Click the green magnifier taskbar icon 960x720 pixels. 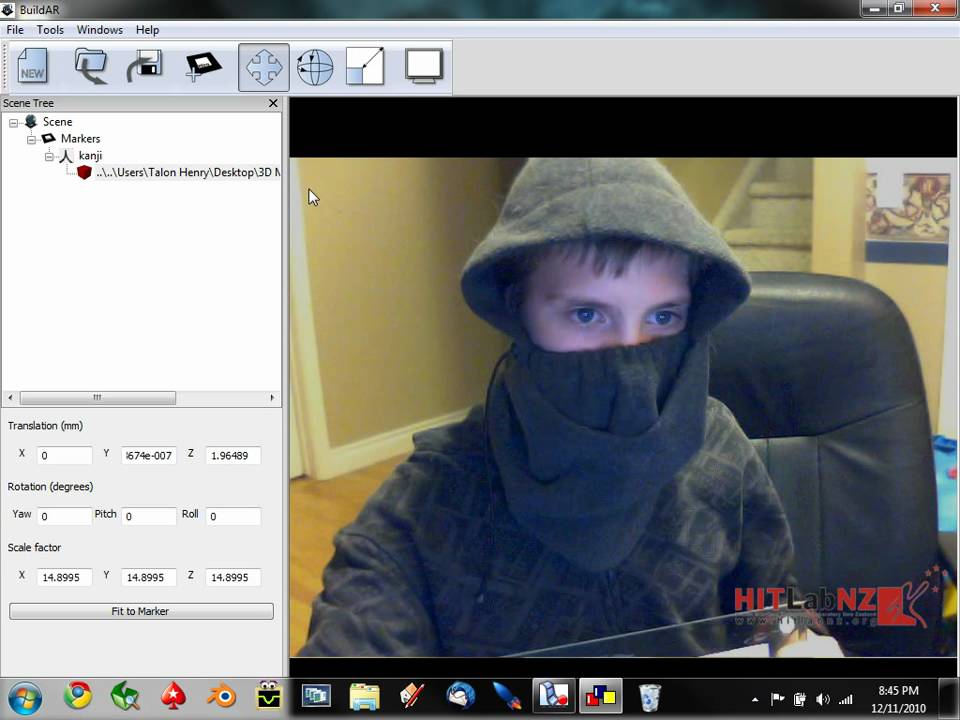point(126,697)
